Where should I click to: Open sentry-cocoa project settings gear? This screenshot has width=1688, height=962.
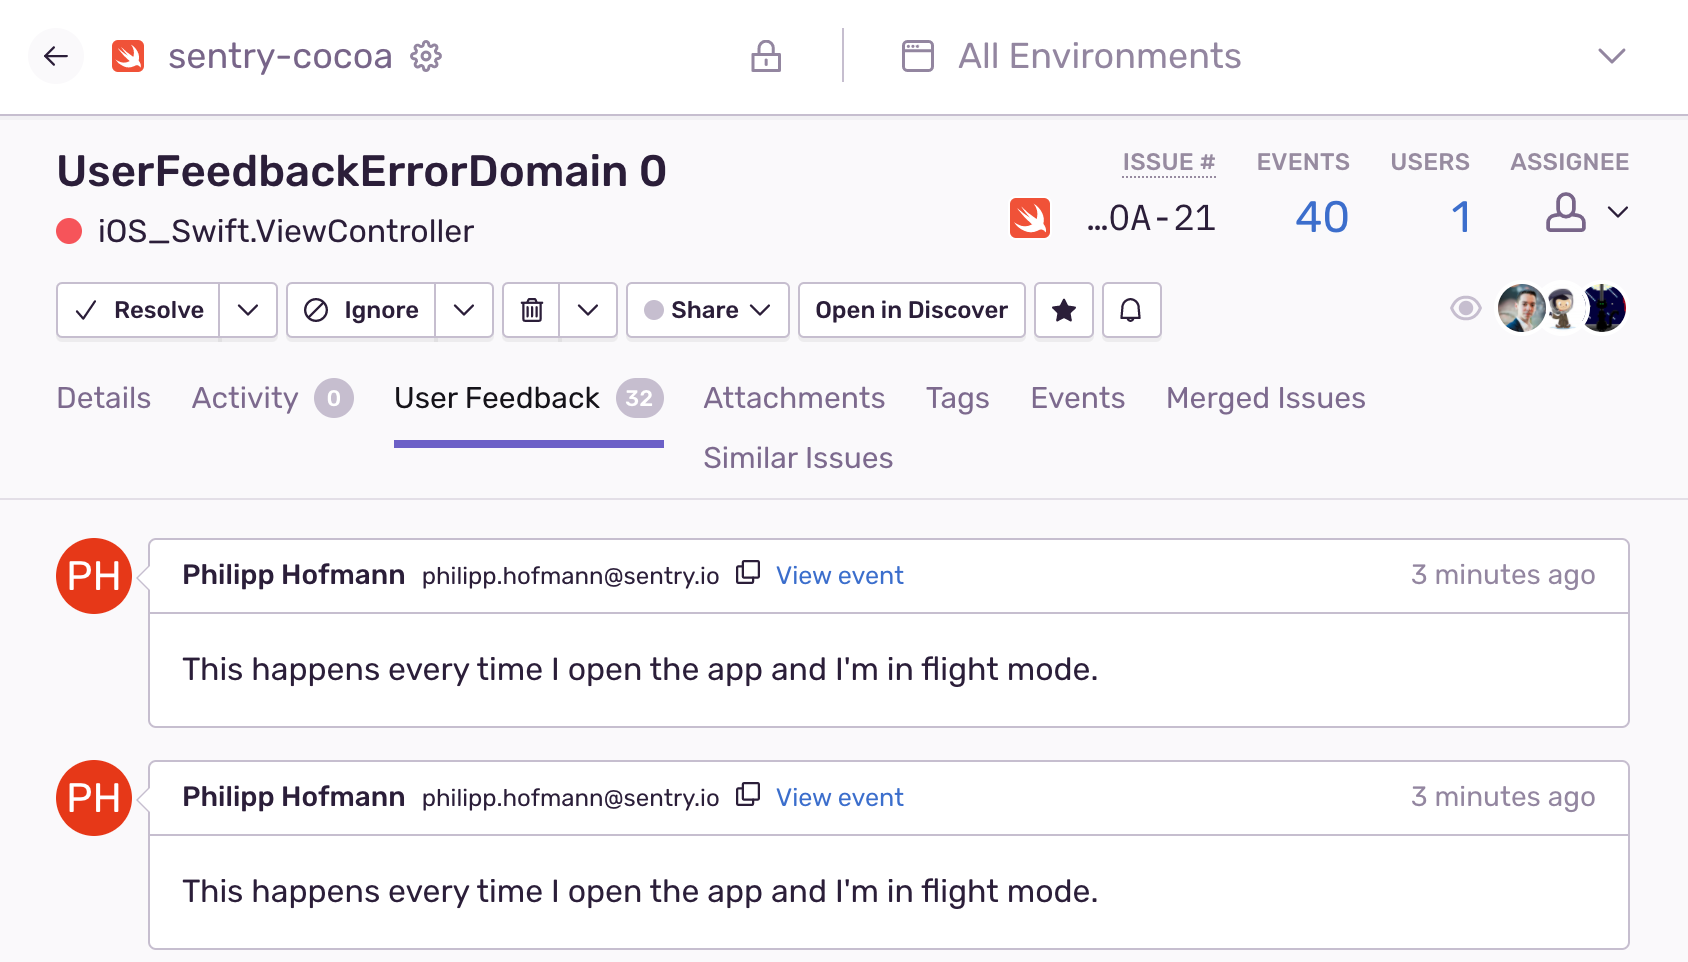(x=426, y=56)
